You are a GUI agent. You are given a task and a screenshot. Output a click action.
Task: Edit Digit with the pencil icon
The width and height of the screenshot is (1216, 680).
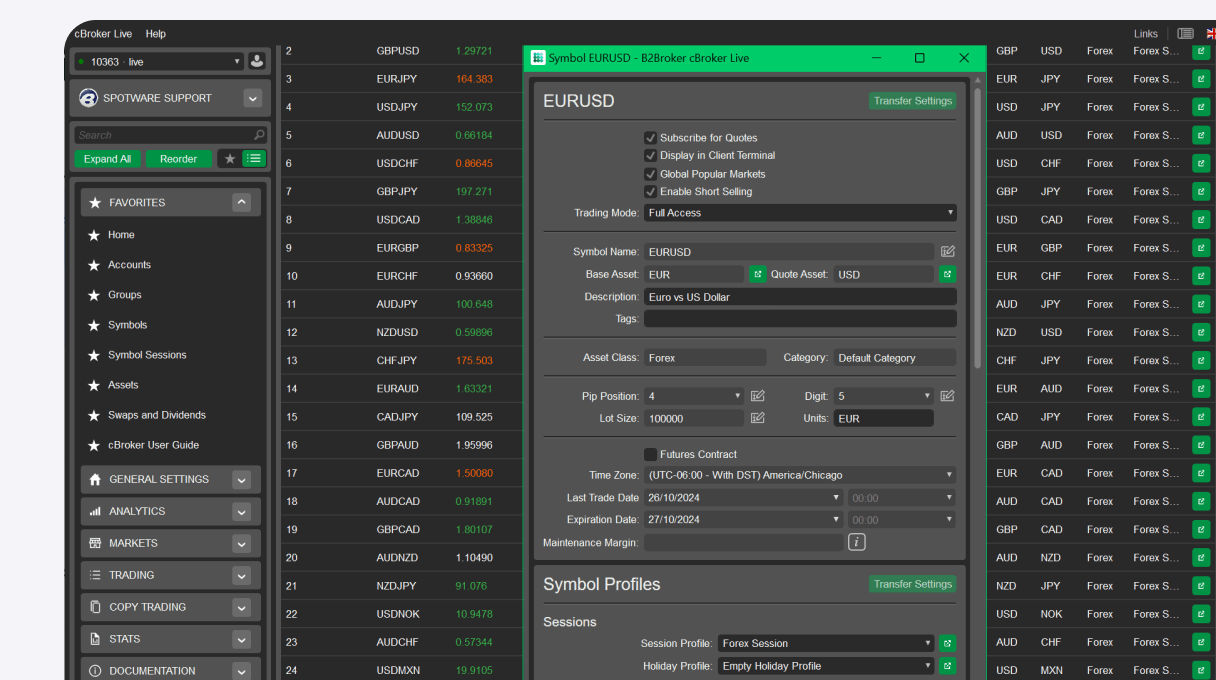pyautogui.click(x=948, y=396)
